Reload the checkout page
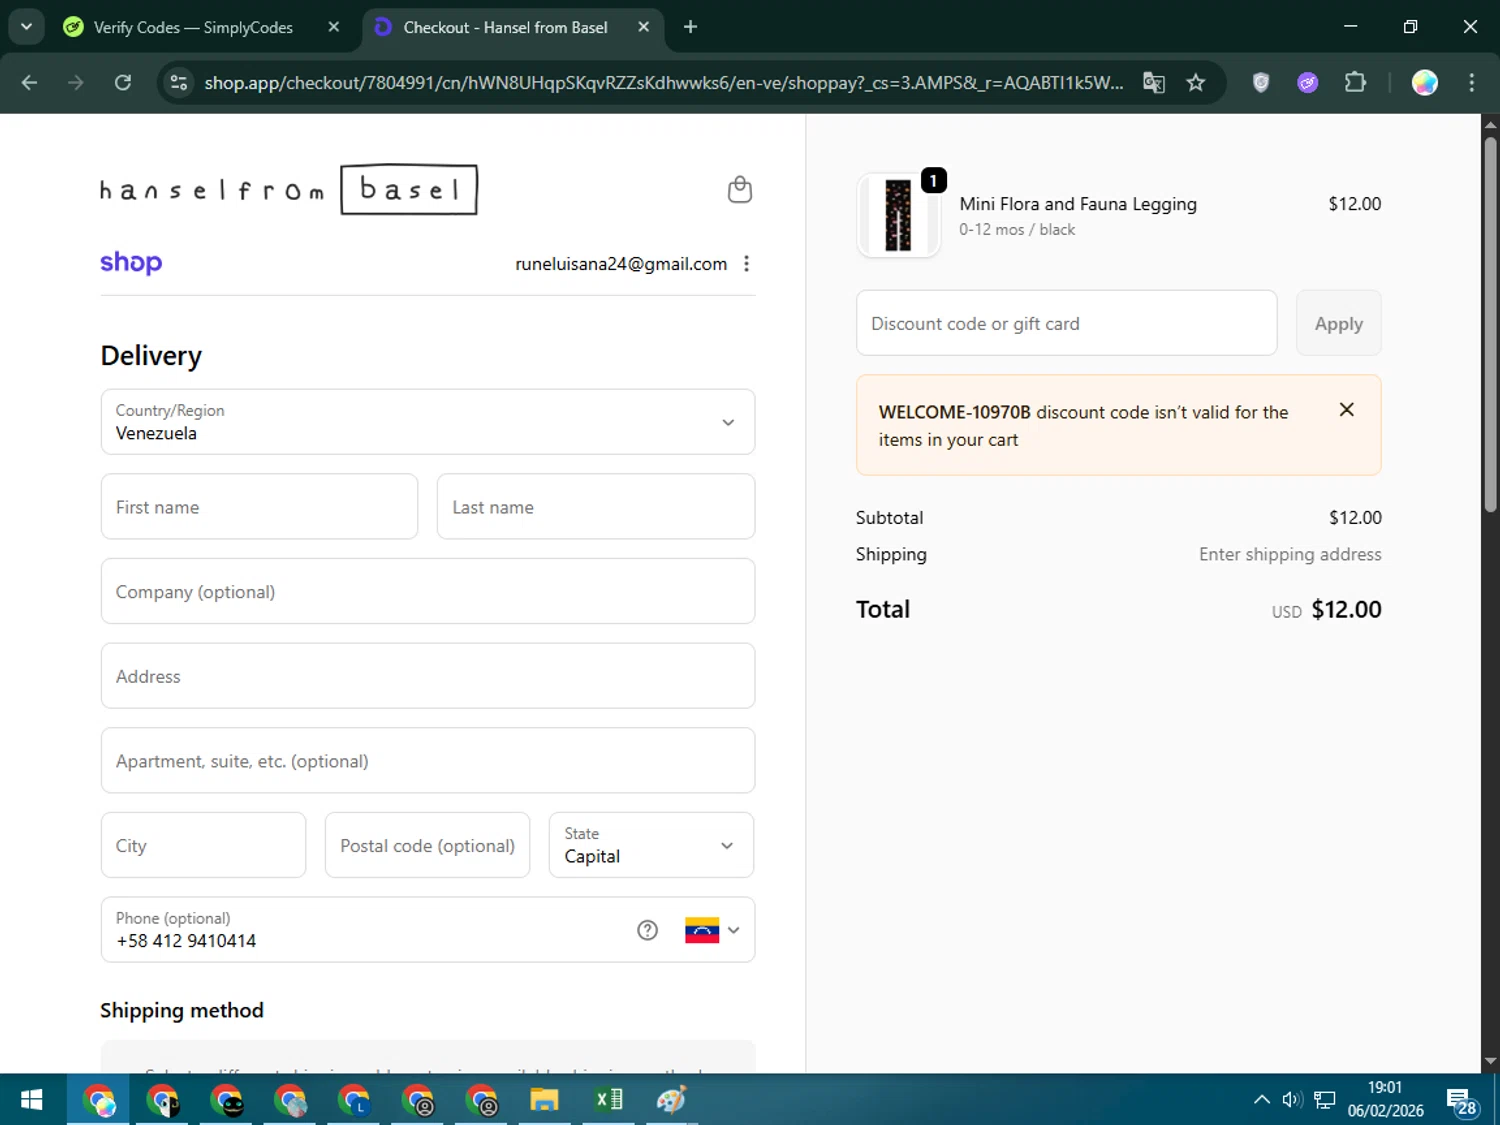The image size is (1500, 1125). pos(123,82)
